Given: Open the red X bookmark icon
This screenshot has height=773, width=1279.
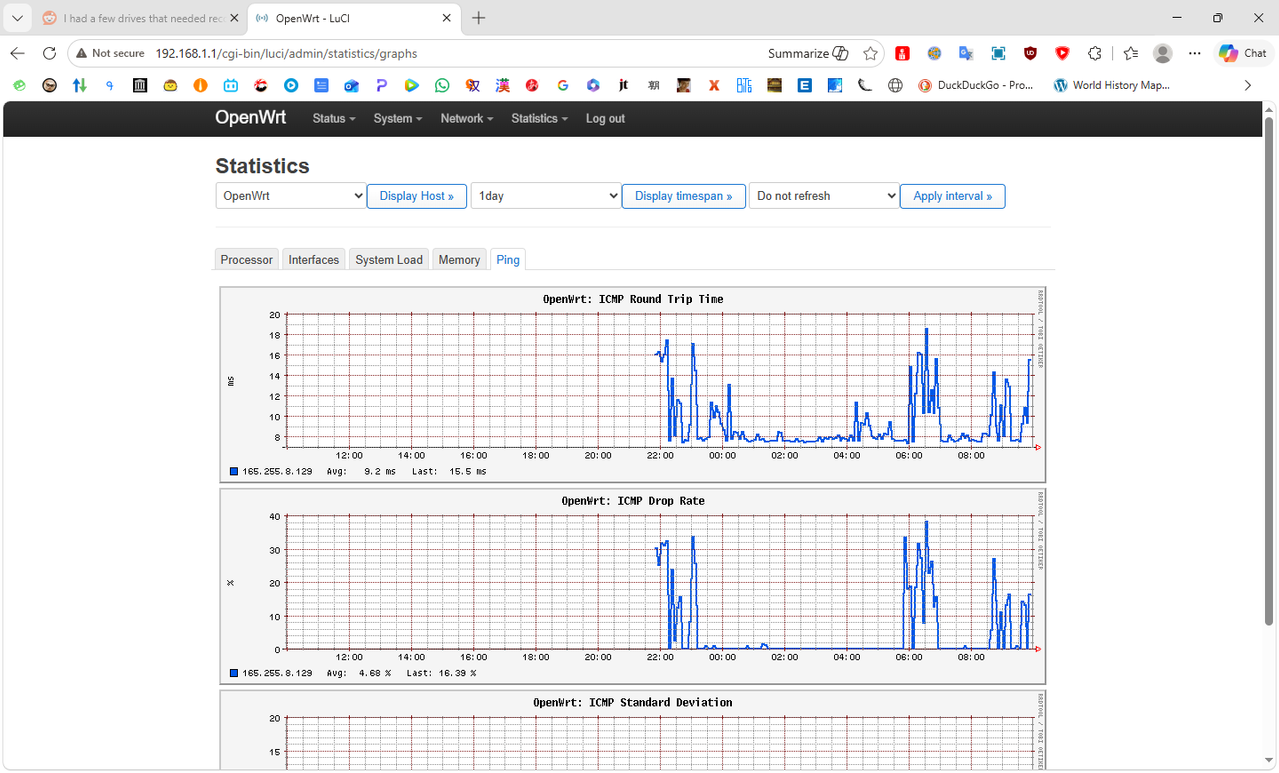Looking at the screenshot, I should [714, 86].
